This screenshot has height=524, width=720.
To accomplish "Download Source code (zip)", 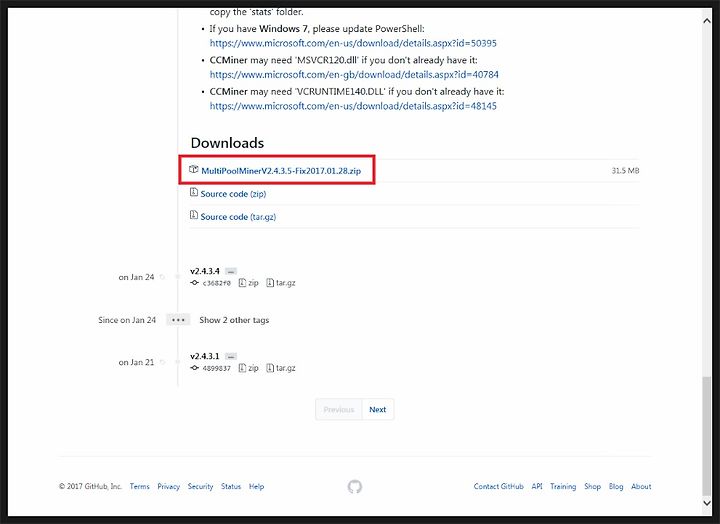I will 233,194.
